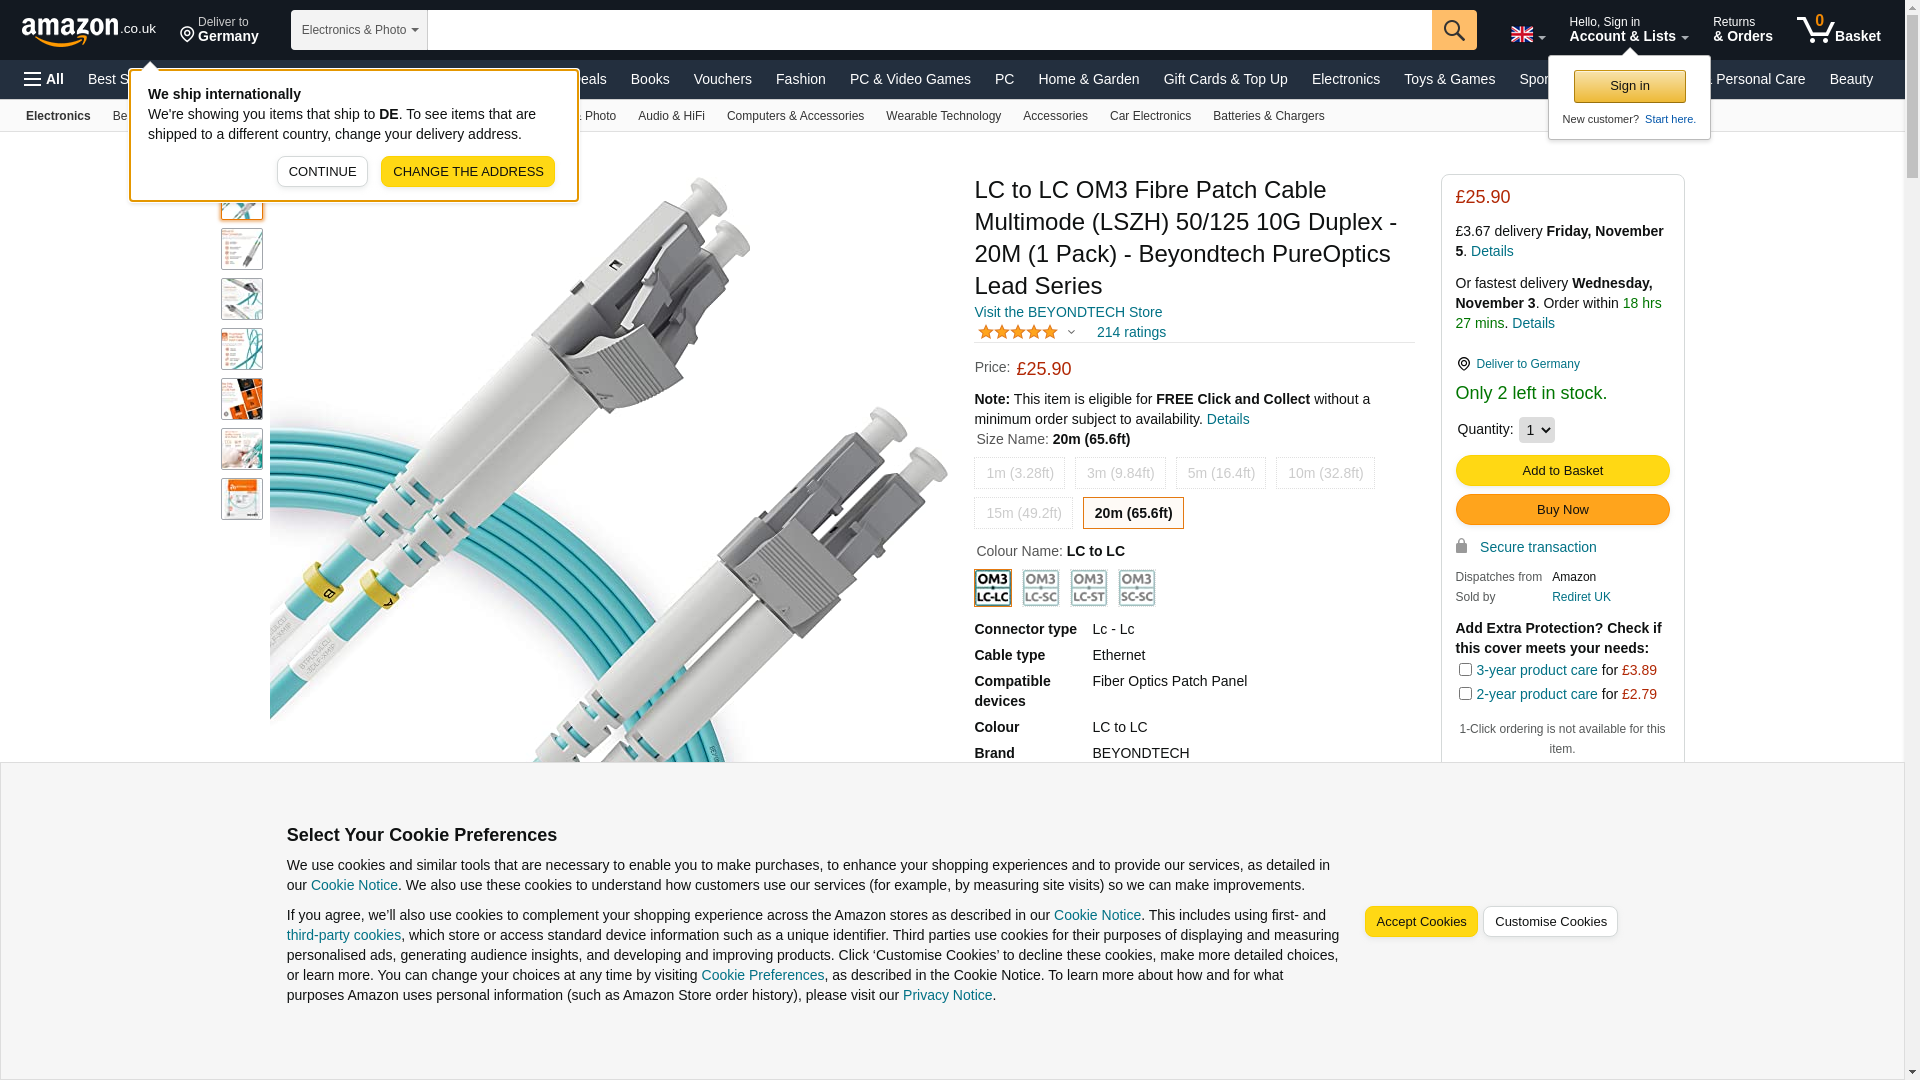Open the Quantity dropdown
Screen dimensions: 1920x1080
click(1537, 430)
